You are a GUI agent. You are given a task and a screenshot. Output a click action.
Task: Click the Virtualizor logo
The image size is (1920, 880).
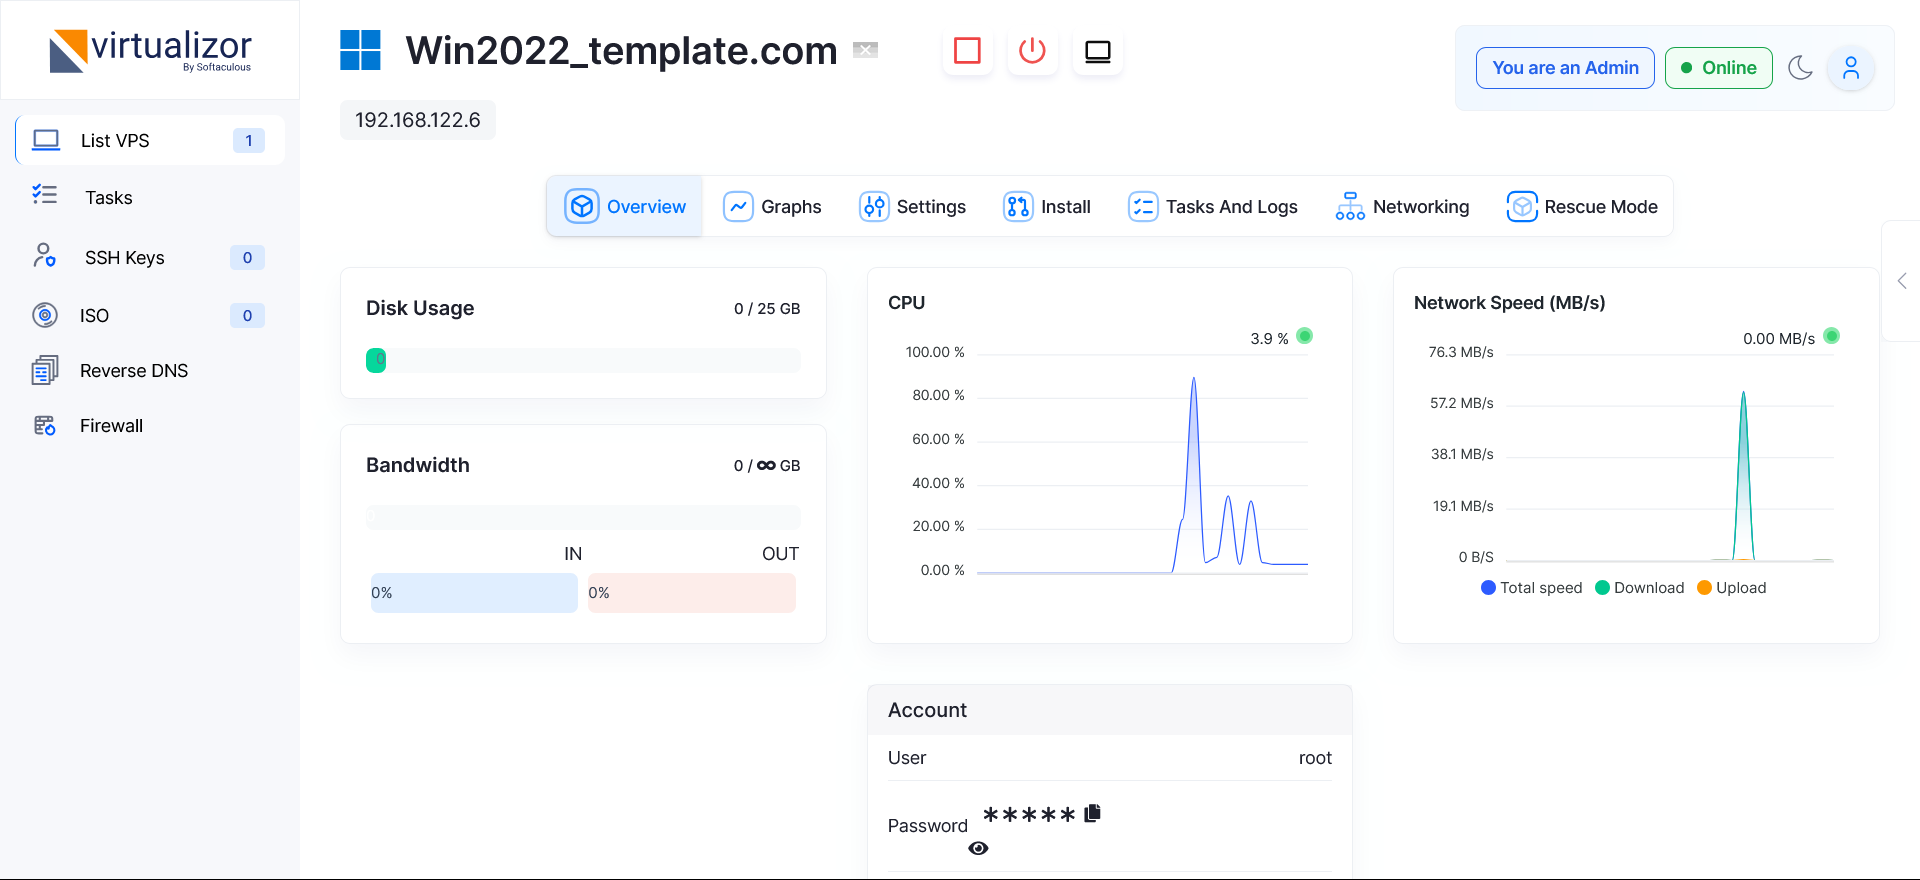point(151,50)
